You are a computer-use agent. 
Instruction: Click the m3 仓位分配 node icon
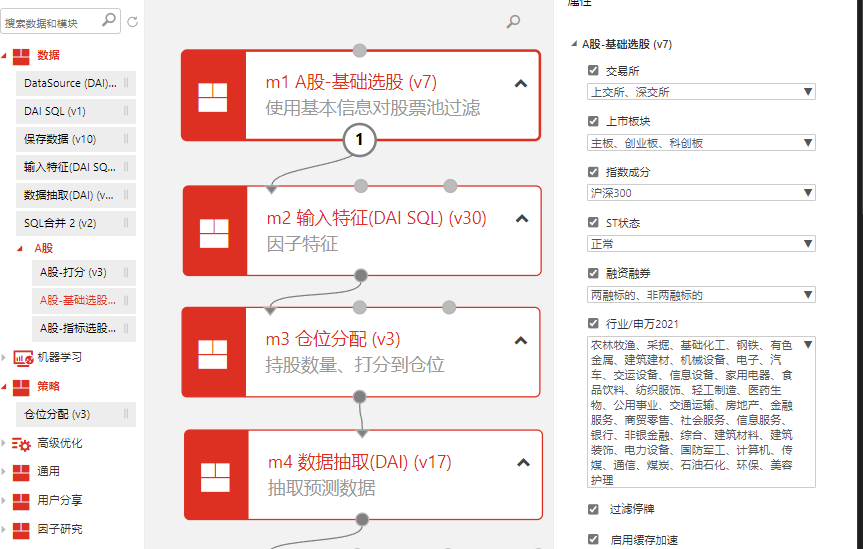click(x=213, y=353)
